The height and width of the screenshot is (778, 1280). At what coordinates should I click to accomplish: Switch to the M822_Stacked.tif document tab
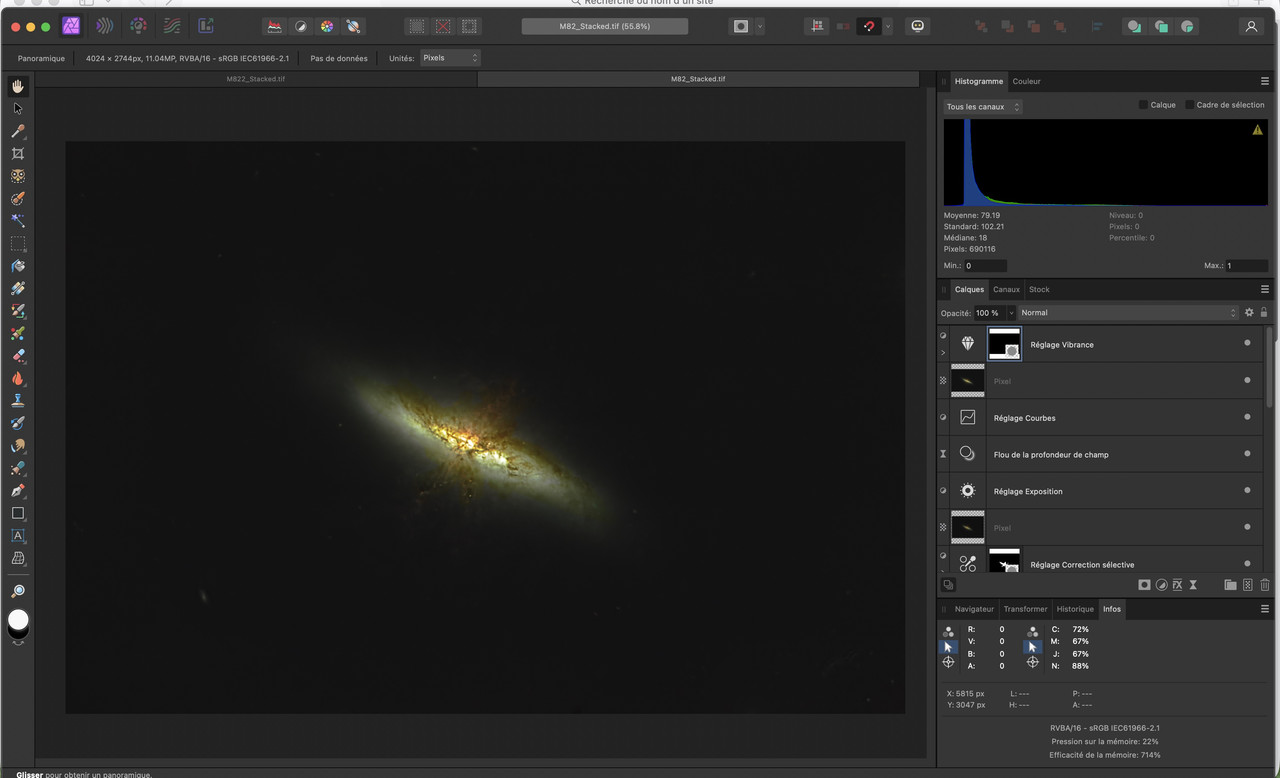click(255, 78)
